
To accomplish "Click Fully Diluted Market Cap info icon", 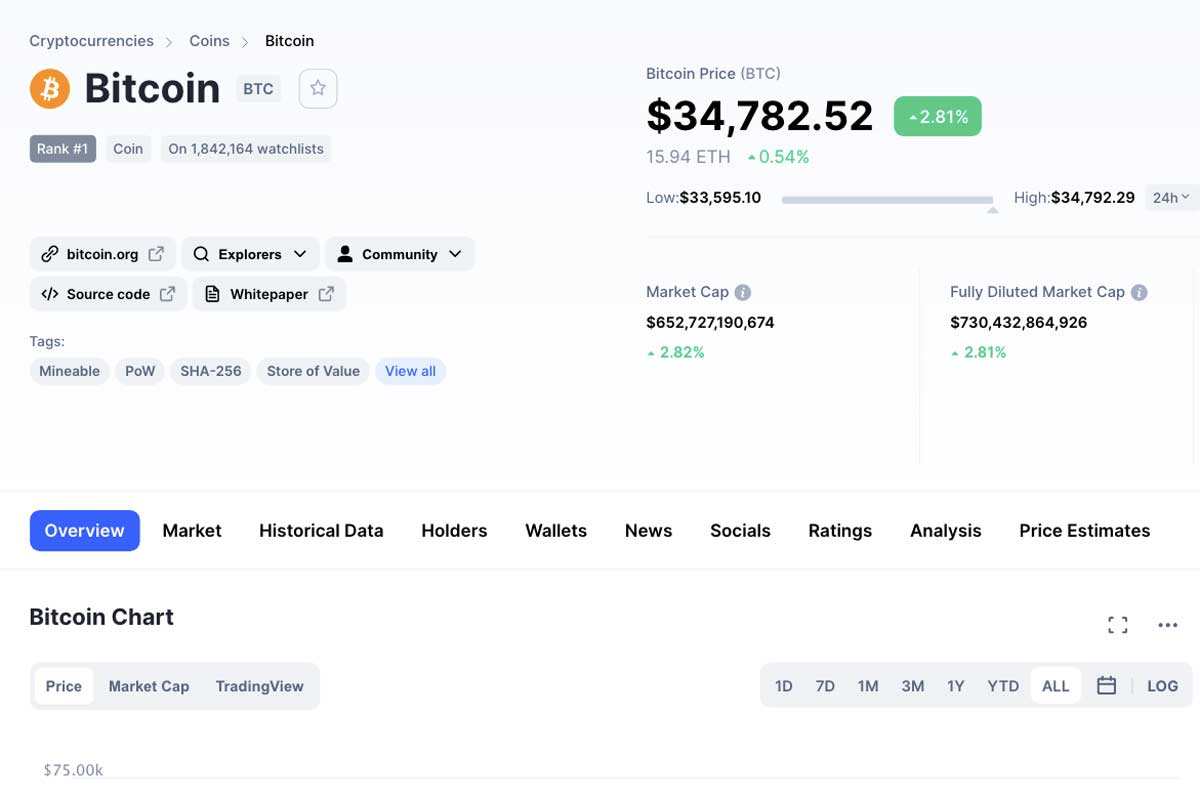I will point(1139,292).
